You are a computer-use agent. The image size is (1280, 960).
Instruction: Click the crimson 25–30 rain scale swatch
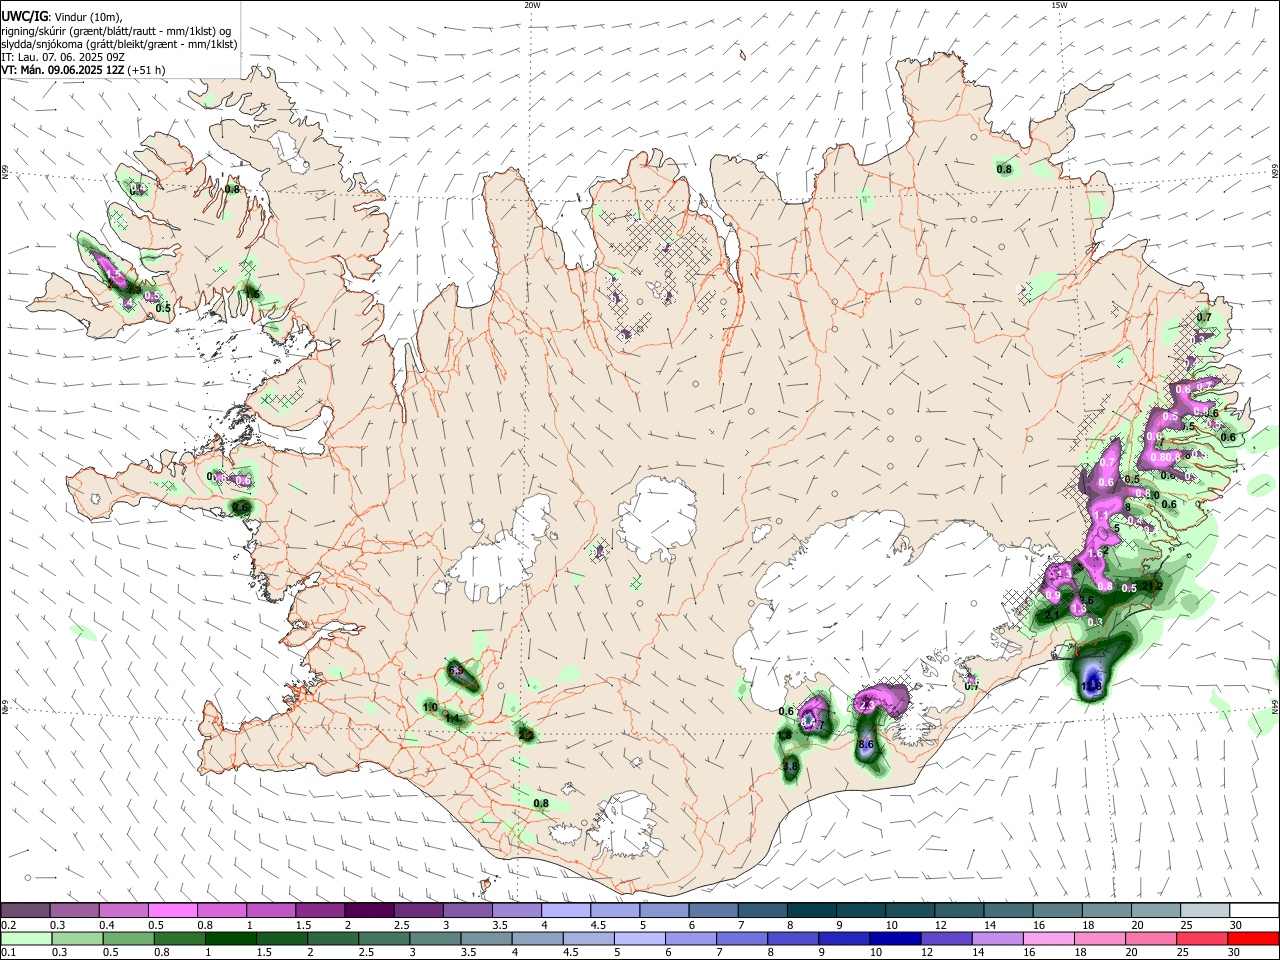(x=1204, y=938)
